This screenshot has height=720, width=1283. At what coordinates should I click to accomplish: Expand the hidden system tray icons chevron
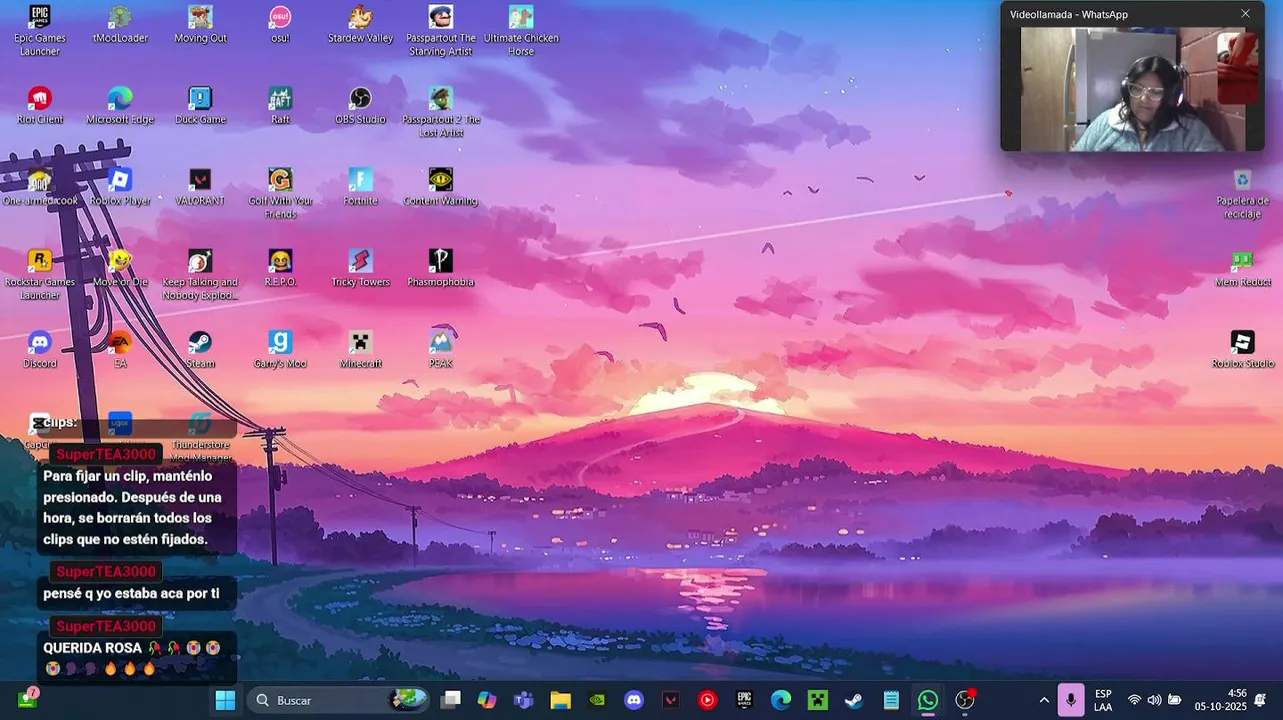[1044, 700]
